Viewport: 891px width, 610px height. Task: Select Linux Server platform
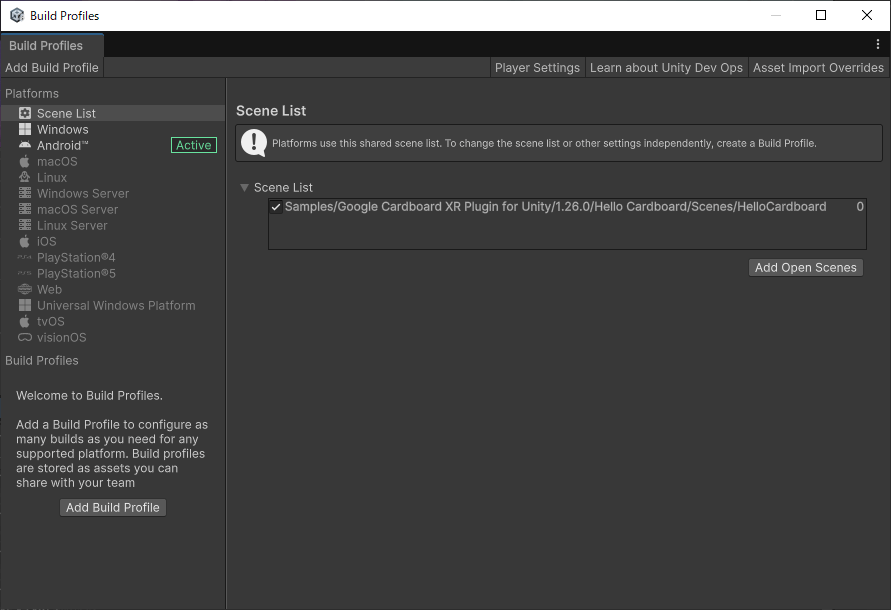(x=113, y=225)
